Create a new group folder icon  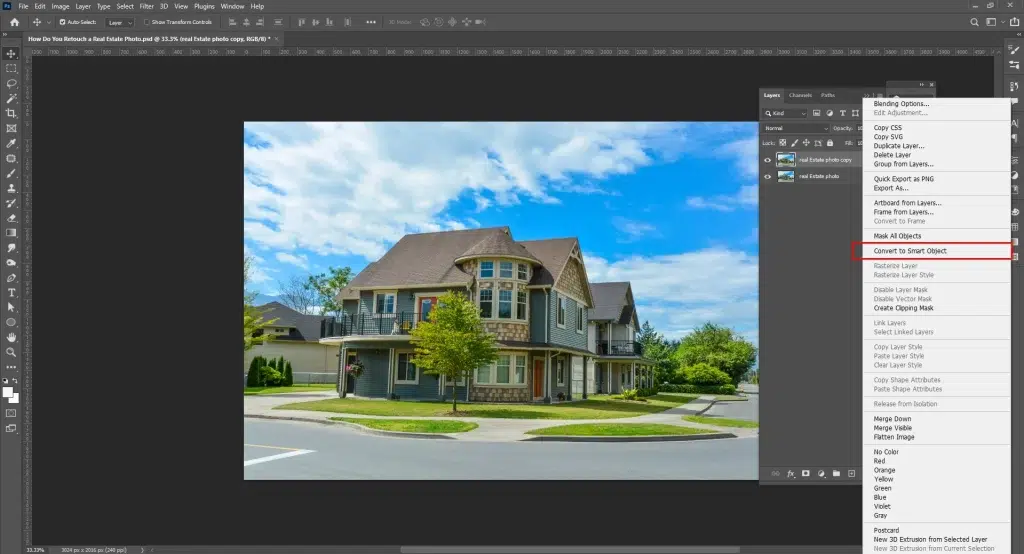tap(836, 474)
